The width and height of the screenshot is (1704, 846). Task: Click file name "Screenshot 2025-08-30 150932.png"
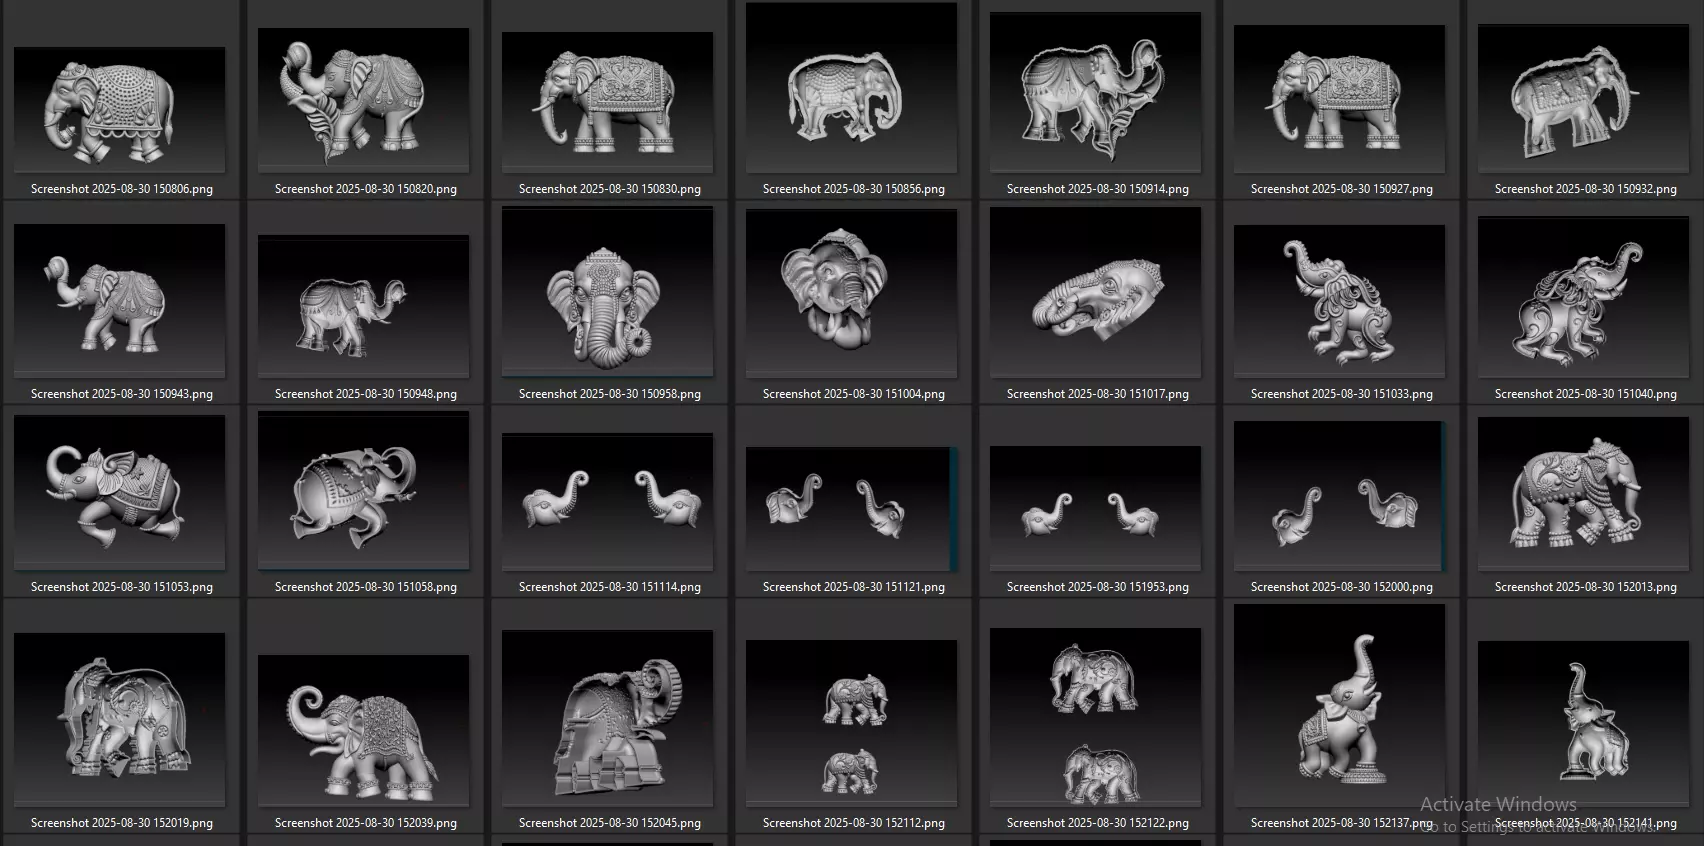[x=1586, y=189]
